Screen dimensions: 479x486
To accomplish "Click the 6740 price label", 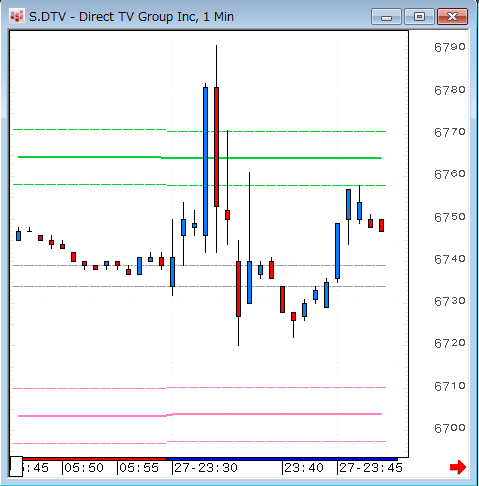I will coord(450,259).
